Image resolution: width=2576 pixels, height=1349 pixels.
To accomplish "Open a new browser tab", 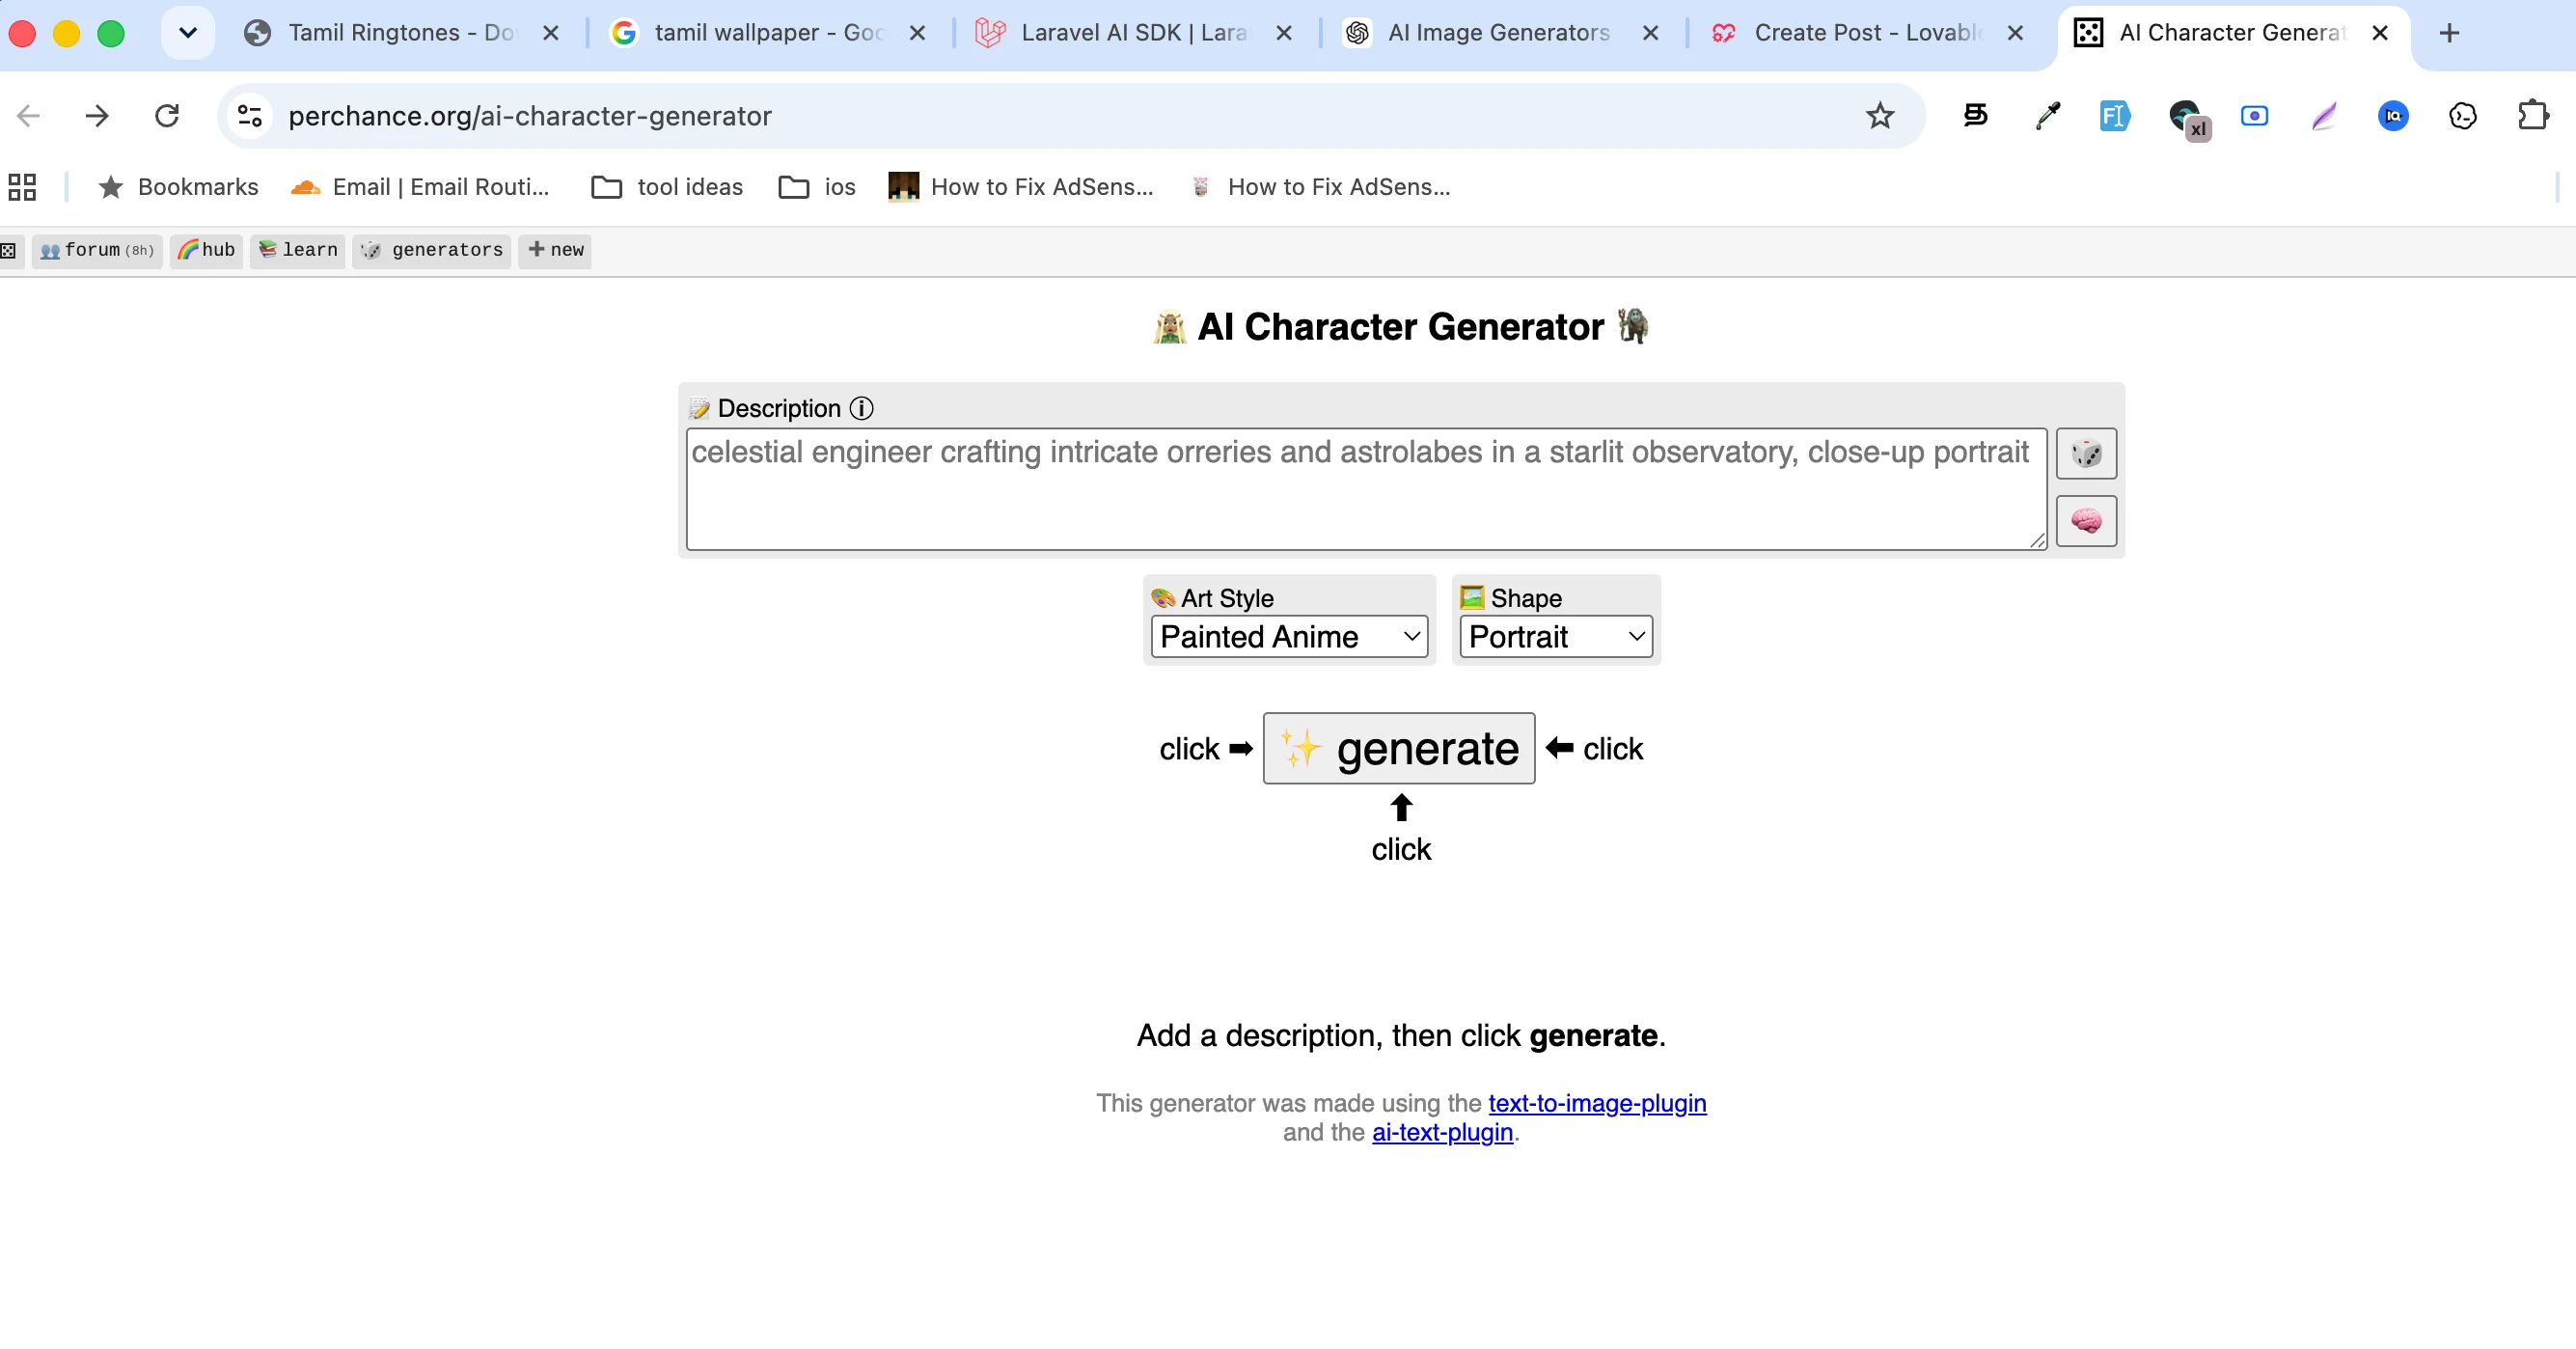I will 2449,33.
